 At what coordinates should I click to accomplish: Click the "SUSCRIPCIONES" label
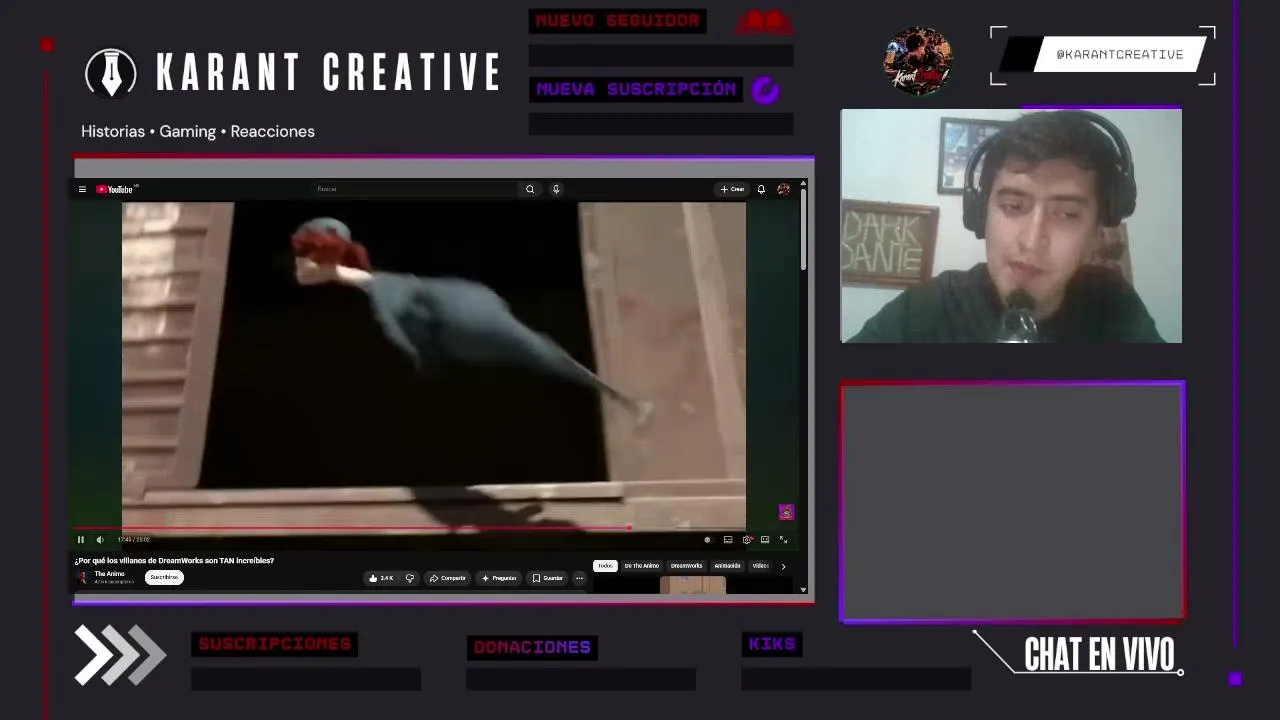274,644
